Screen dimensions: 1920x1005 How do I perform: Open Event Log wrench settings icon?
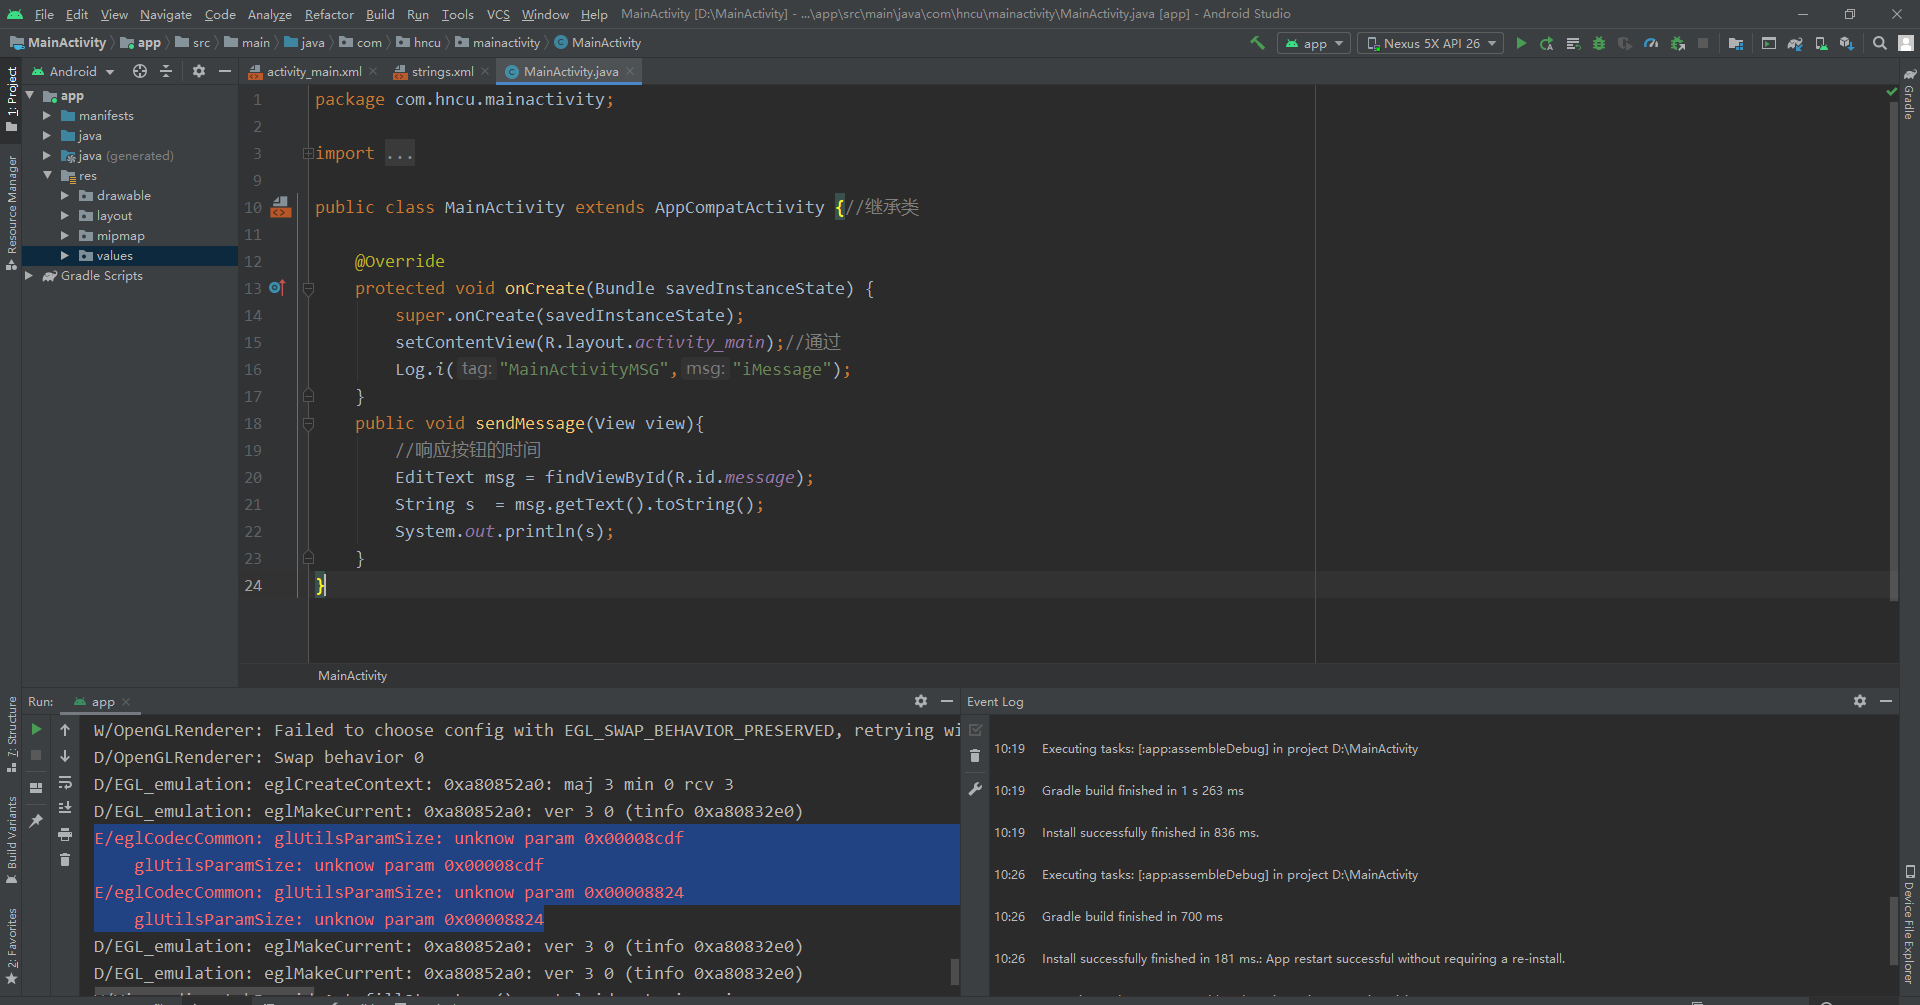point(975,789)
